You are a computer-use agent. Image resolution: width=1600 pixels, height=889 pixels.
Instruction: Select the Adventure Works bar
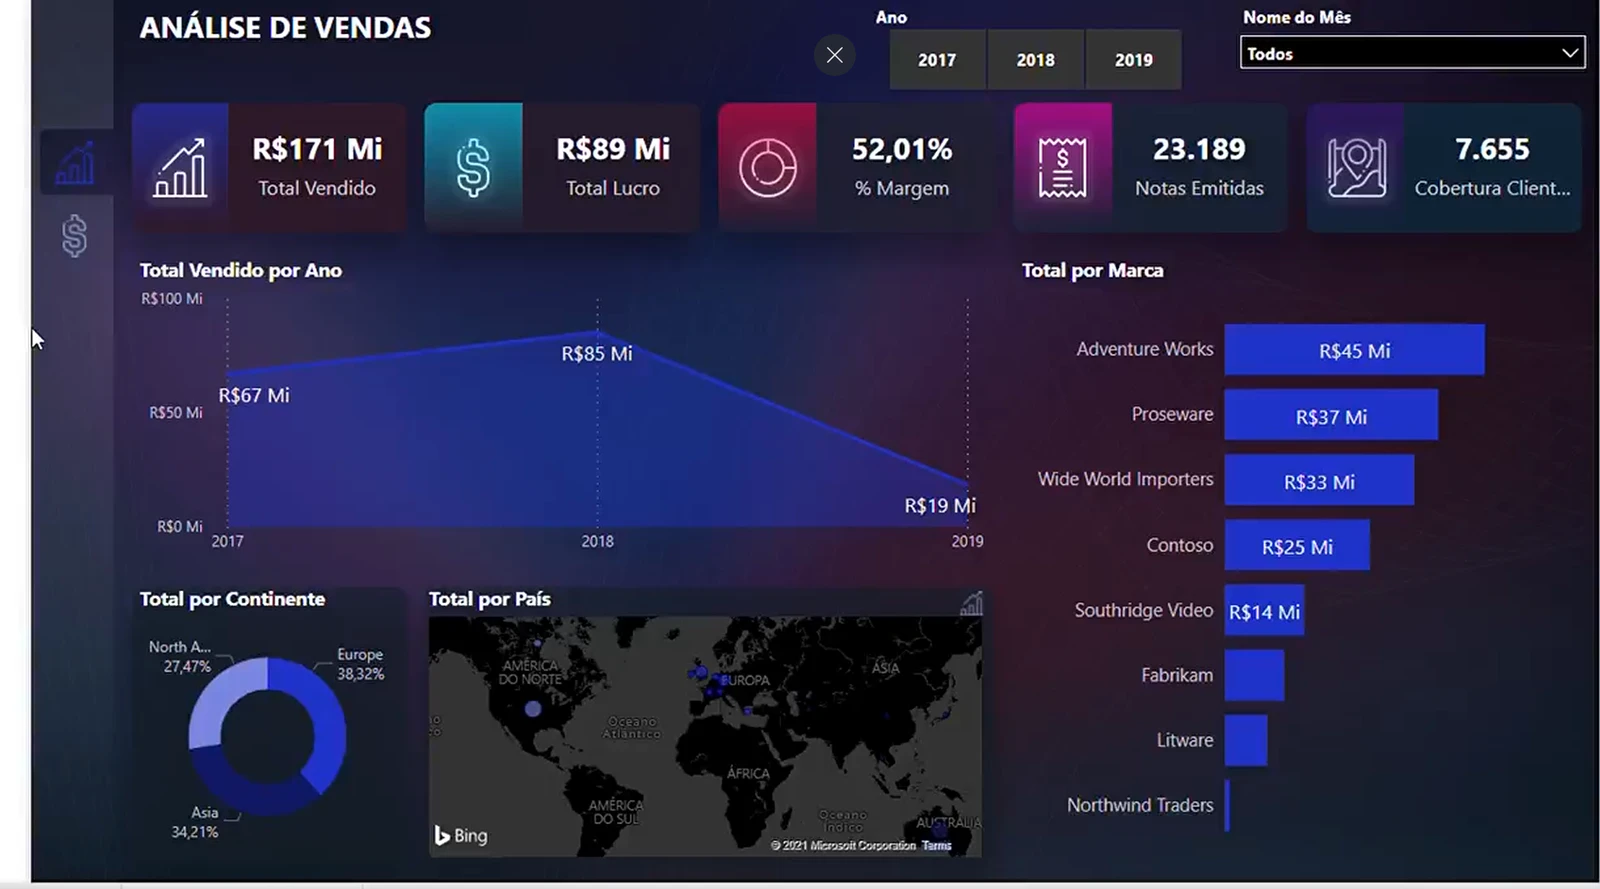point(1354,350)
